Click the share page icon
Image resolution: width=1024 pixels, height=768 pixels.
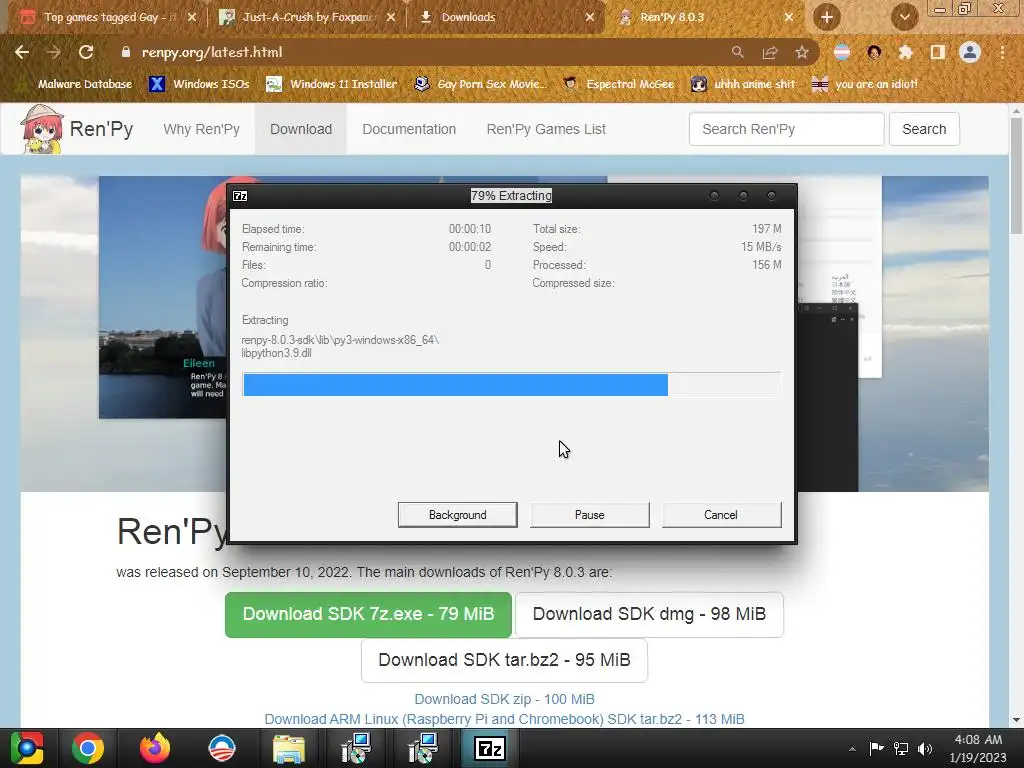(770, 52)
